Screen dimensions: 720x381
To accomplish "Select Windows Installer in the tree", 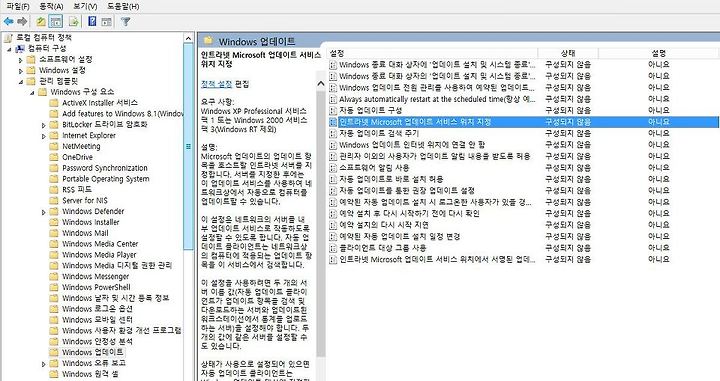I will point(90,222).
